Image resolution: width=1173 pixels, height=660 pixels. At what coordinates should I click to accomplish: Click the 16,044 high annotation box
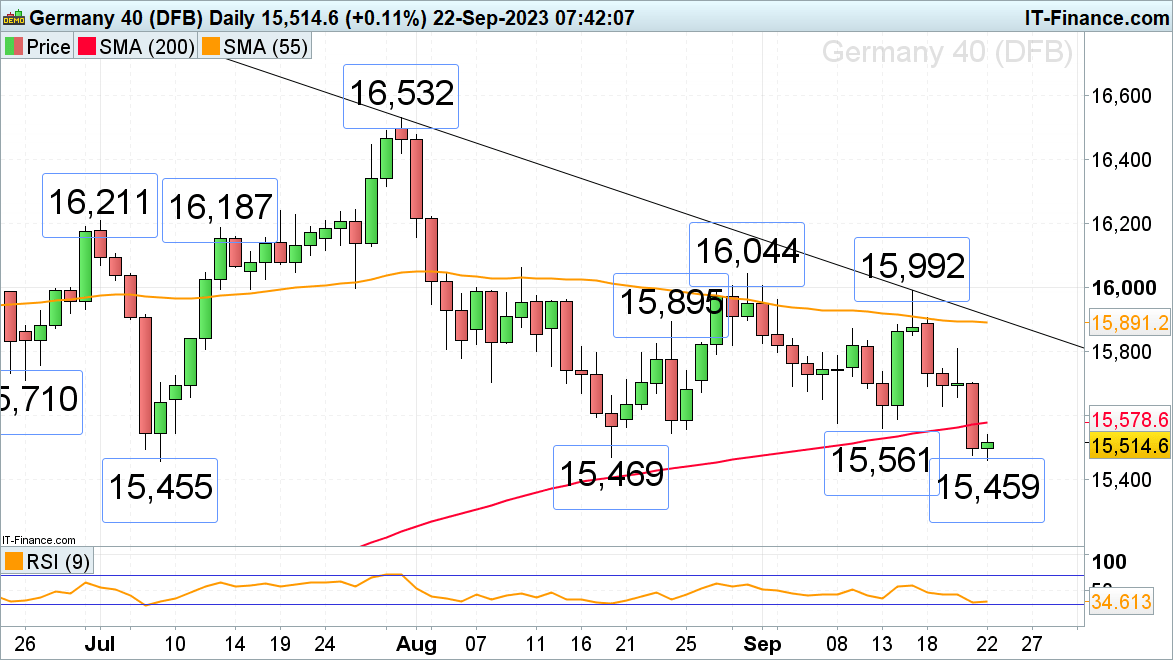point(748,249)
